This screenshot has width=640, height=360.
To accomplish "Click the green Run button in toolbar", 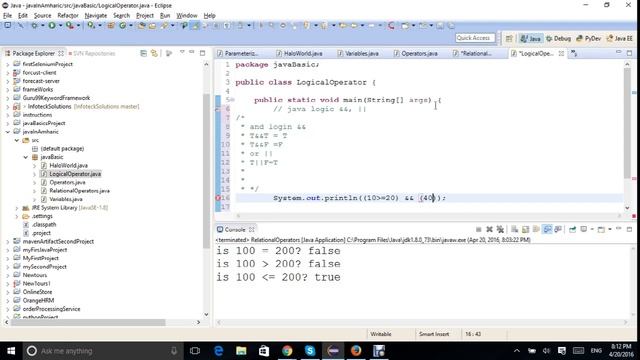I will coord(52,25).
